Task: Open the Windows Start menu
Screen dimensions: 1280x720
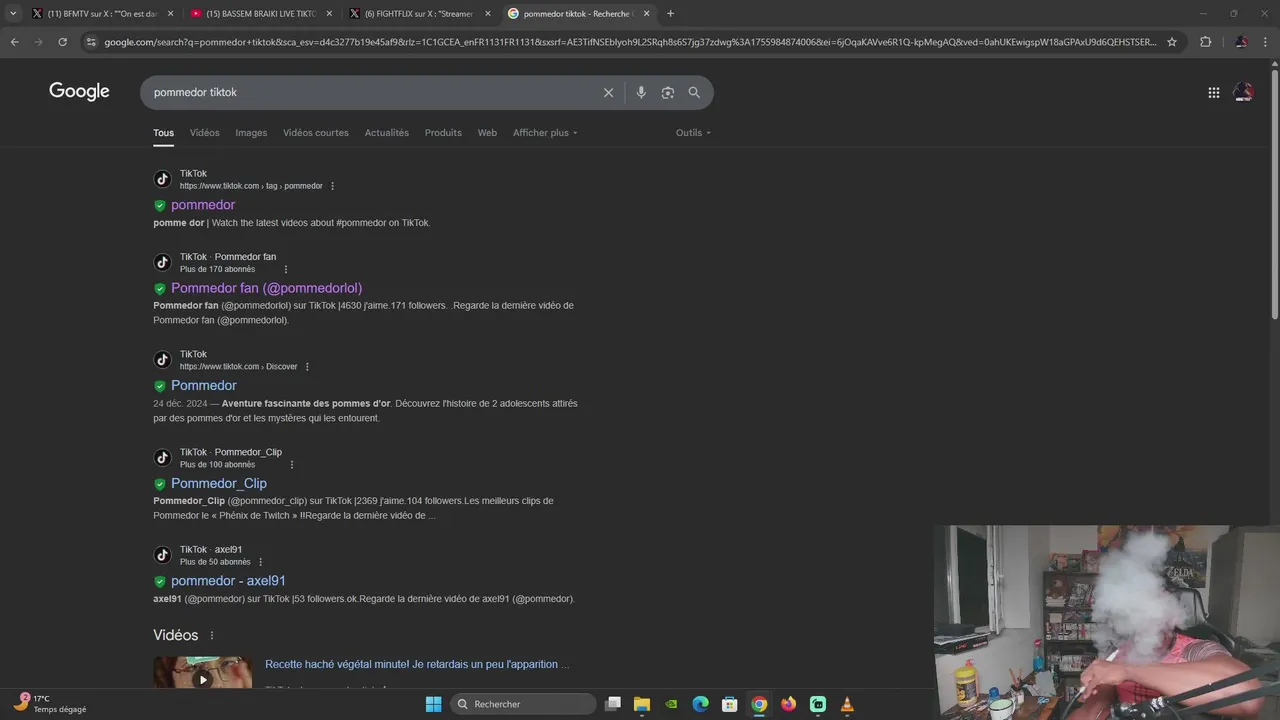Action: coord(433,704)
